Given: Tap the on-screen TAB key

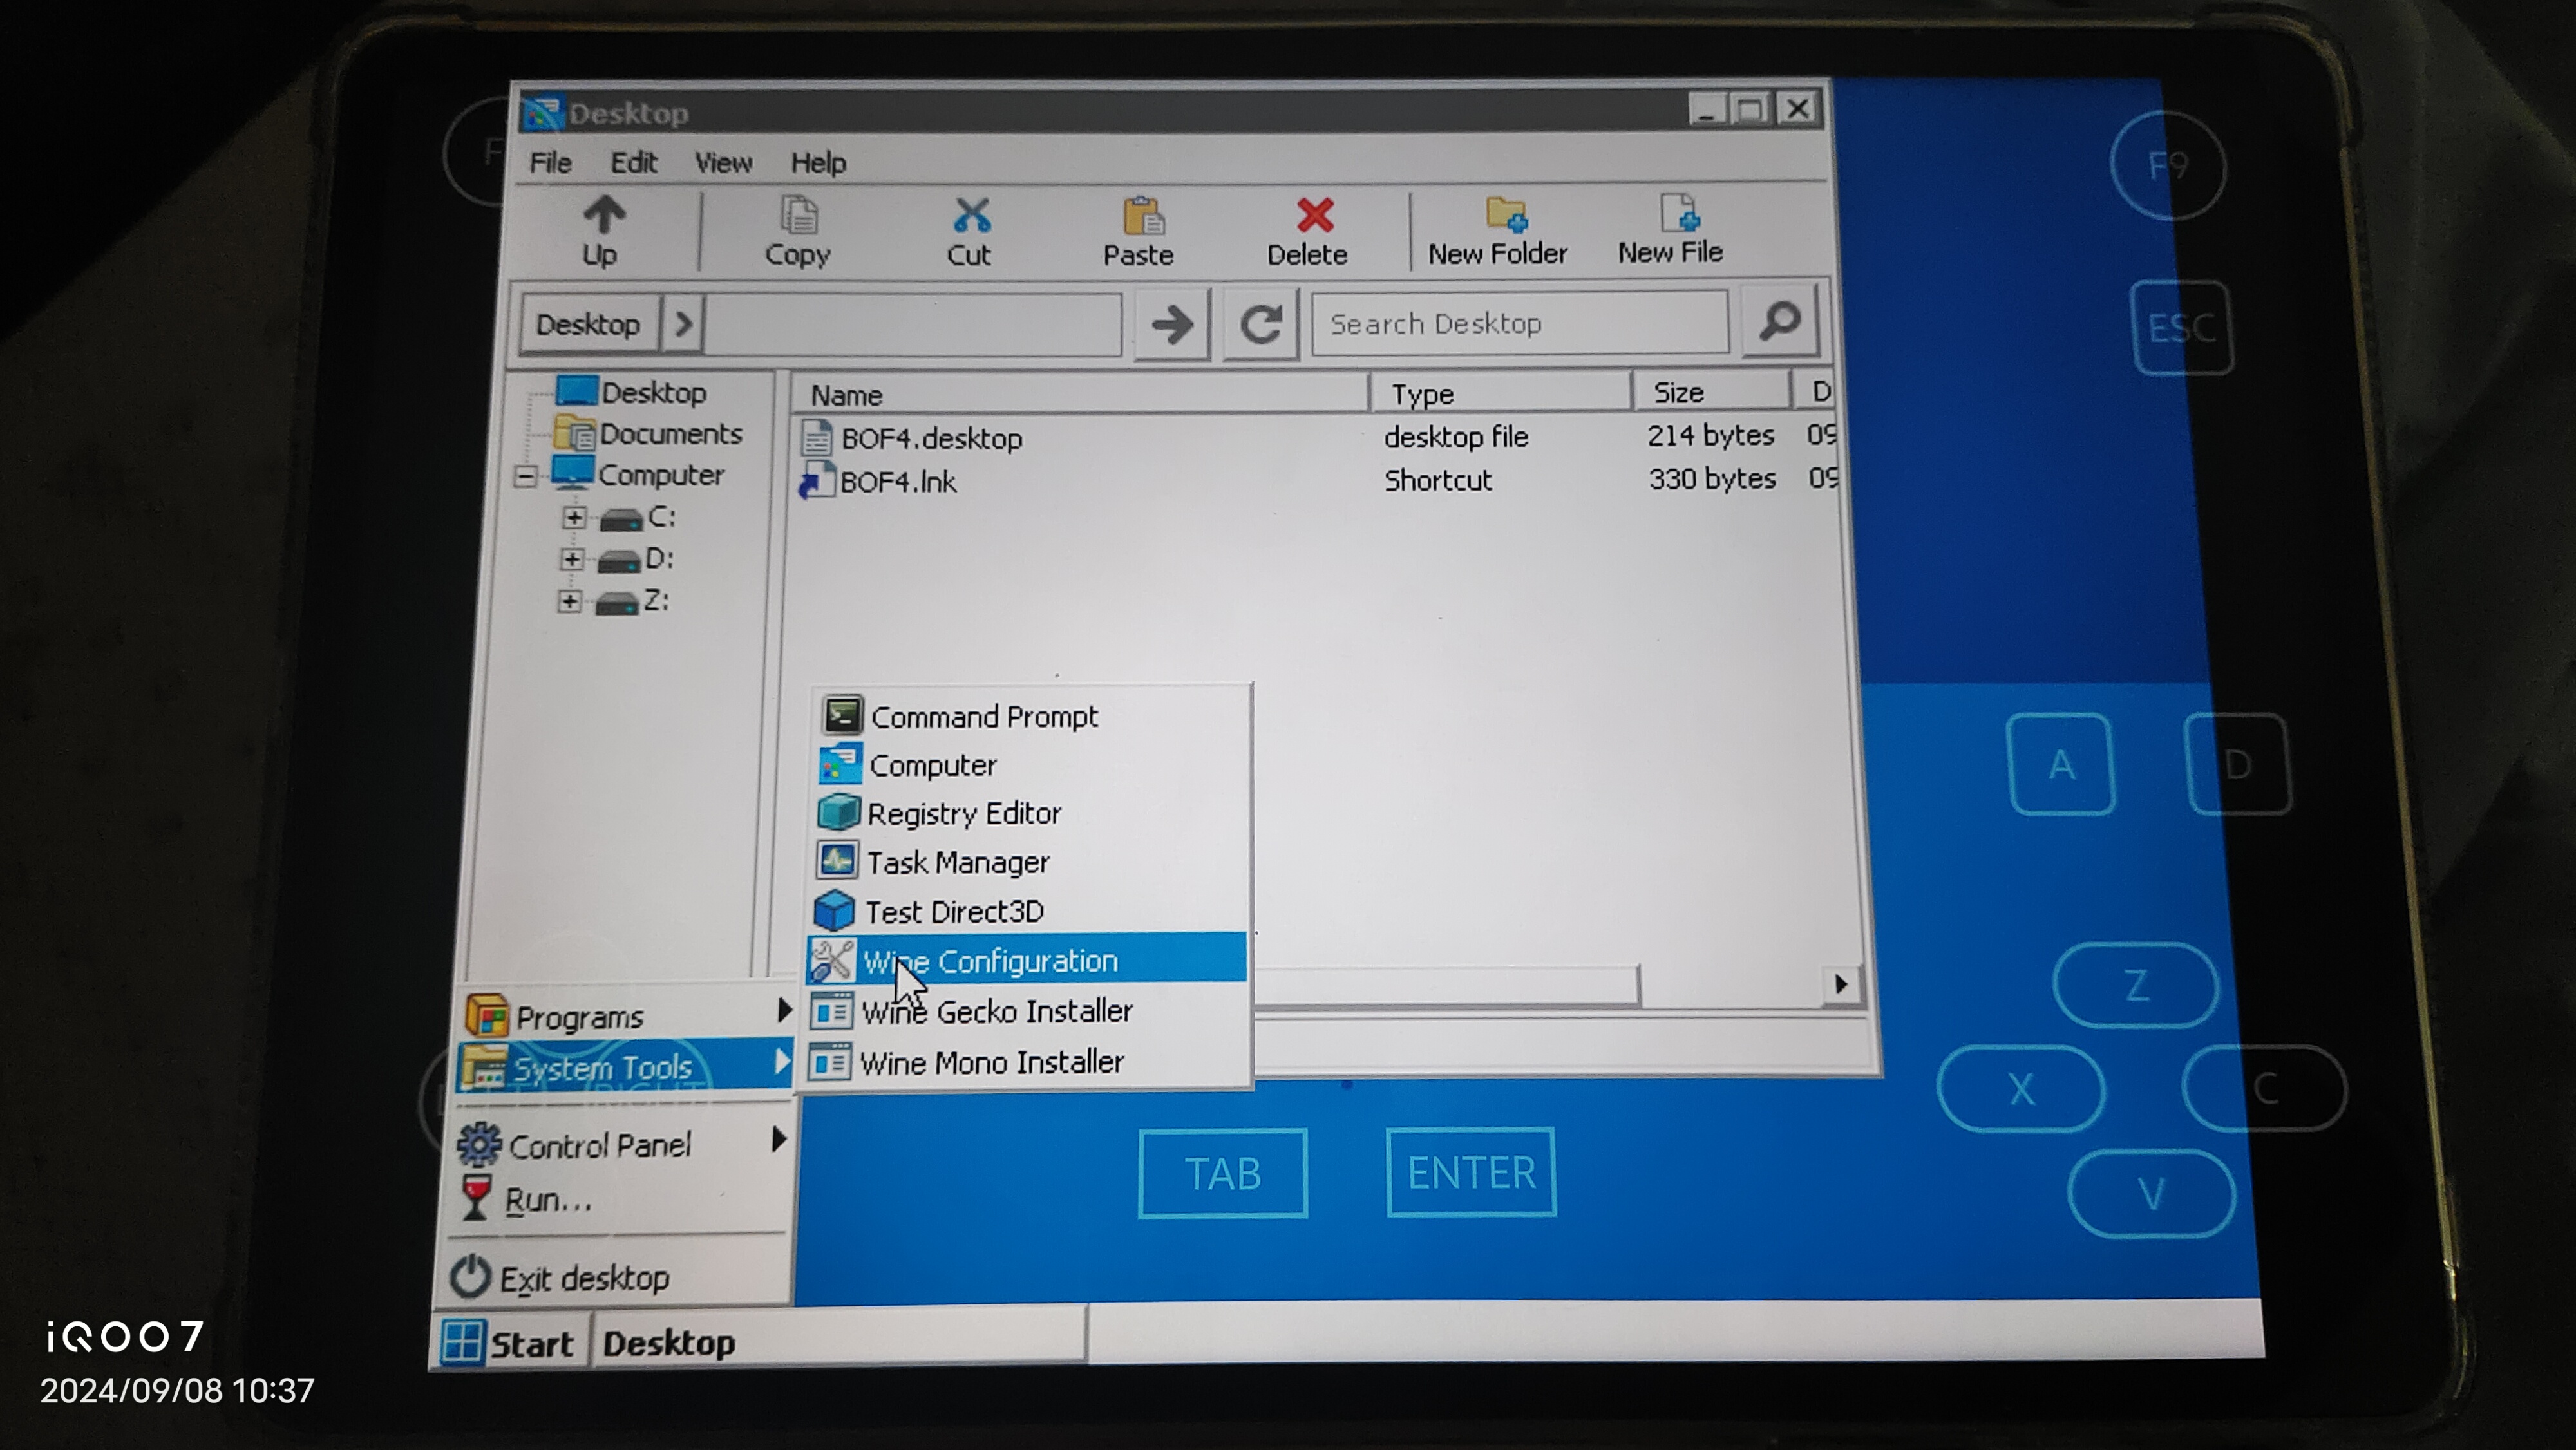Looking at the screenshot, I should pos(1223,1173).
